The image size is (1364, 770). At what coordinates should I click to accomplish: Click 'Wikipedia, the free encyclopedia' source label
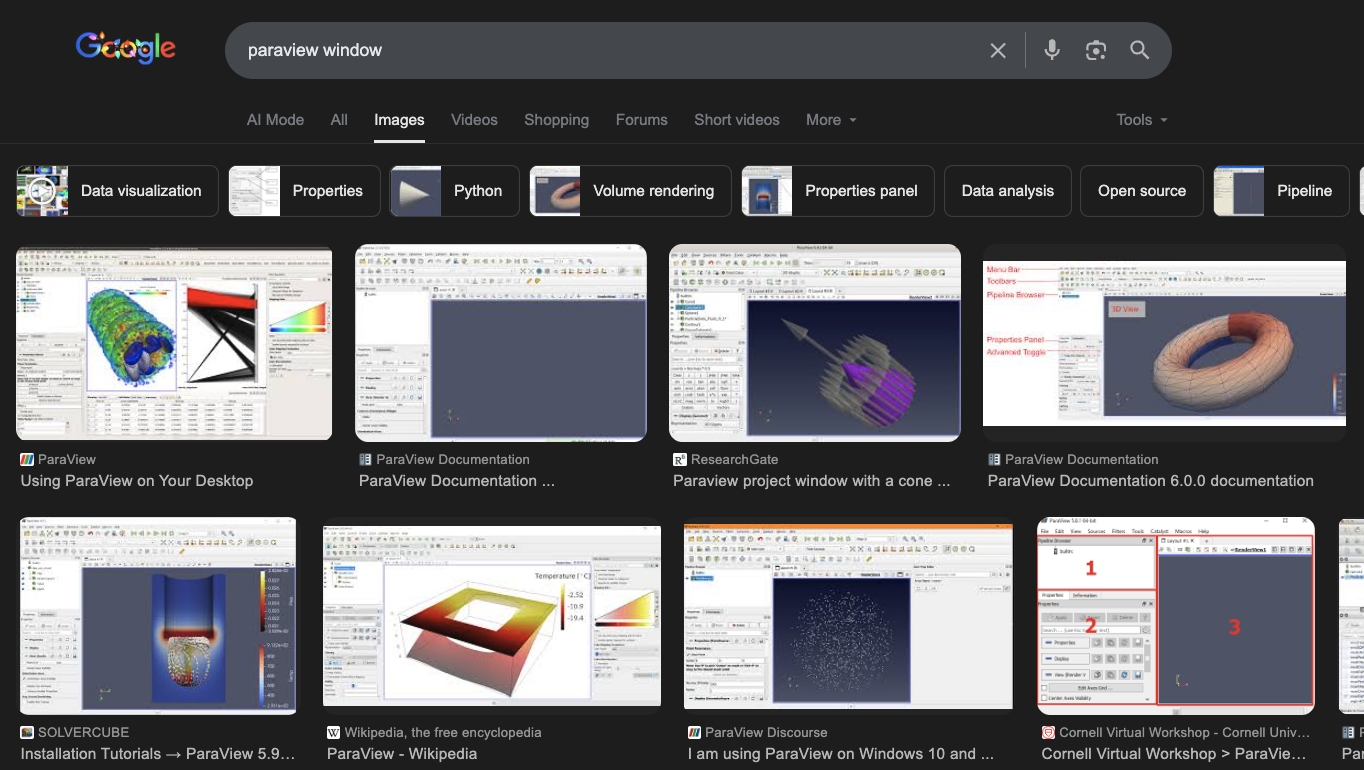(x=443, y=733)
